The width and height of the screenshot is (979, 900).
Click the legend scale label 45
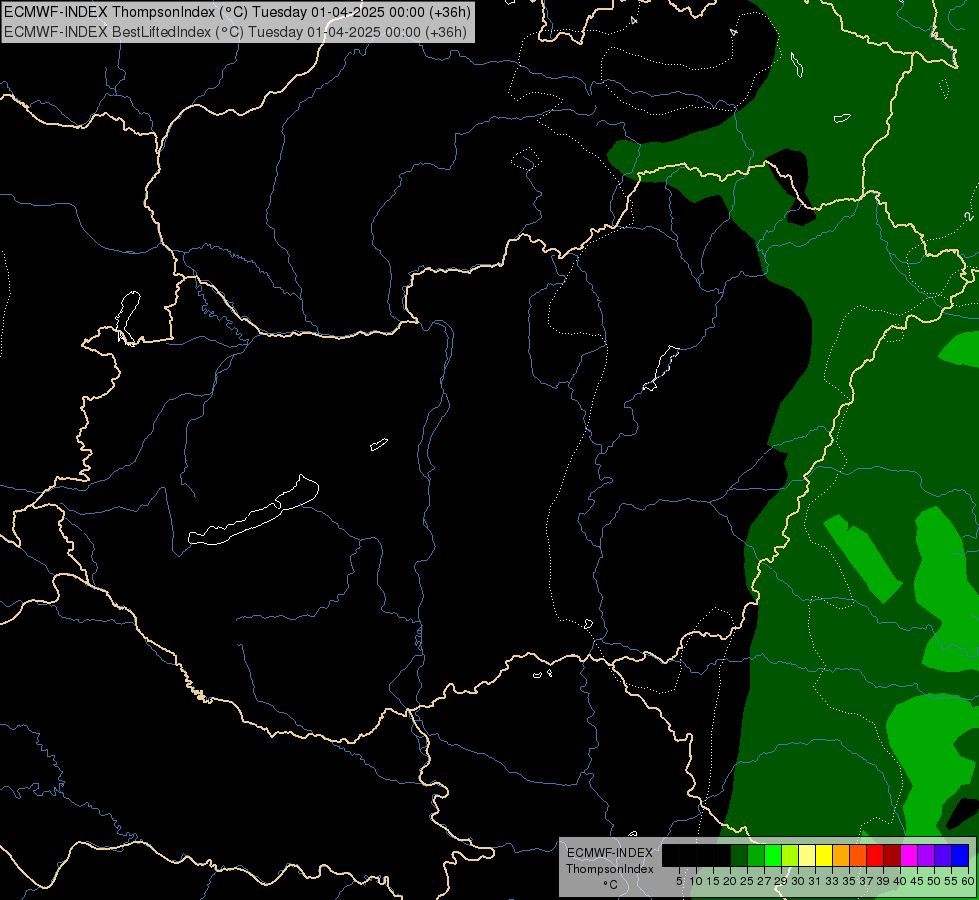pos(917,881)
